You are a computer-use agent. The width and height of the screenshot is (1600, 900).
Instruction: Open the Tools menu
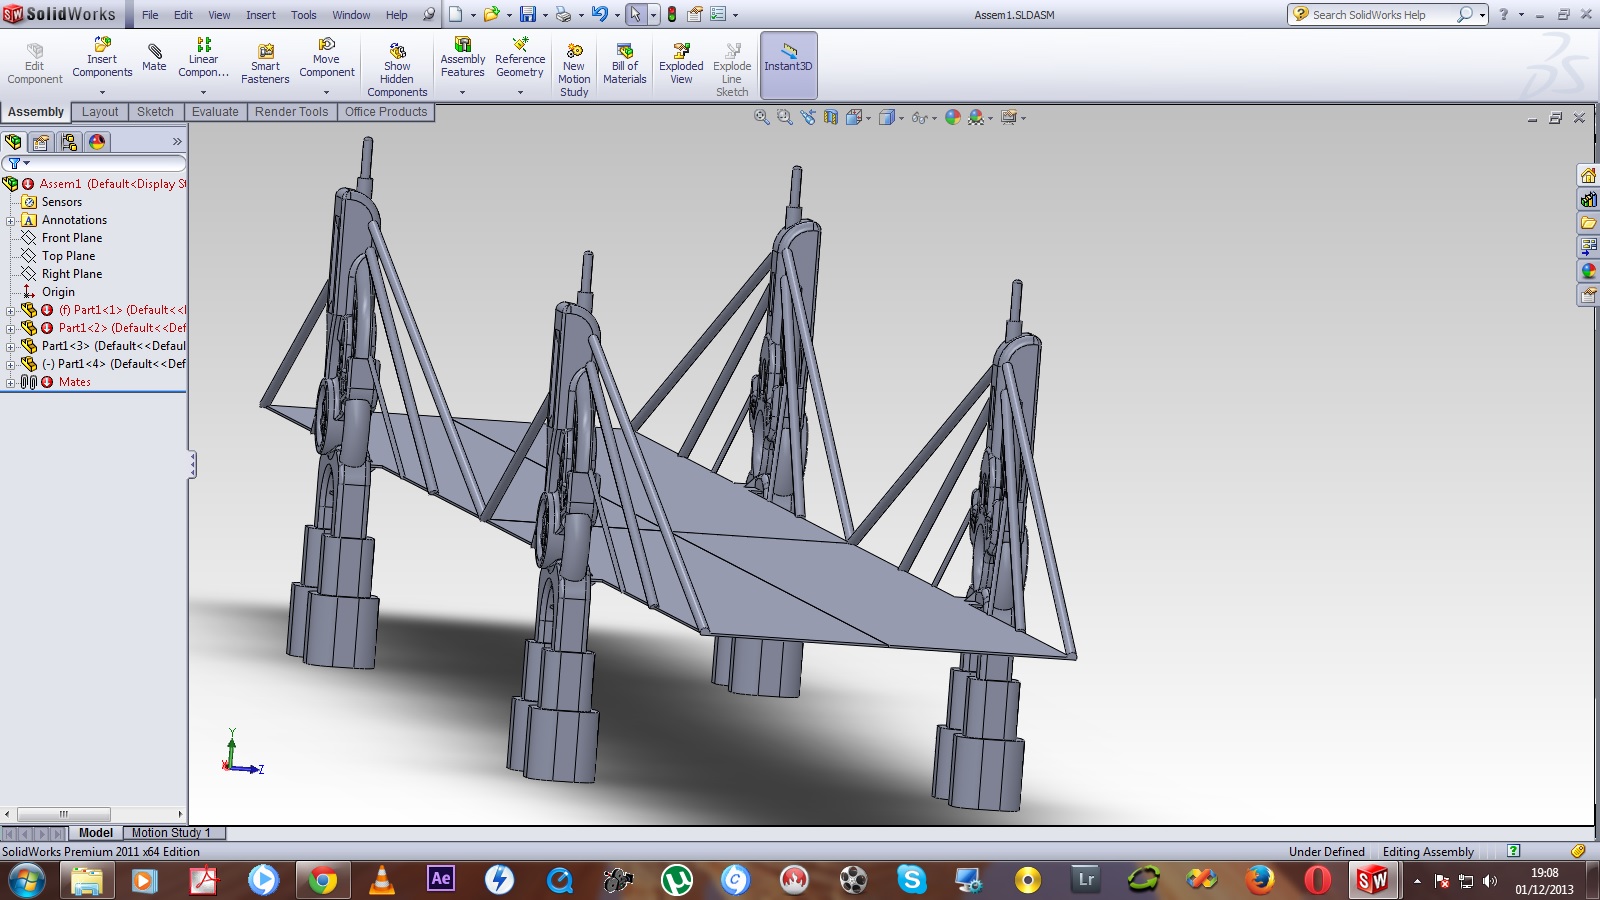tap(303, 15)
